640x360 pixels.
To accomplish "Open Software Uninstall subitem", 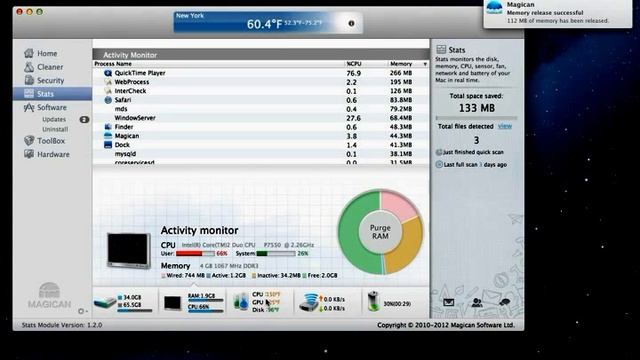I will 55,129.
